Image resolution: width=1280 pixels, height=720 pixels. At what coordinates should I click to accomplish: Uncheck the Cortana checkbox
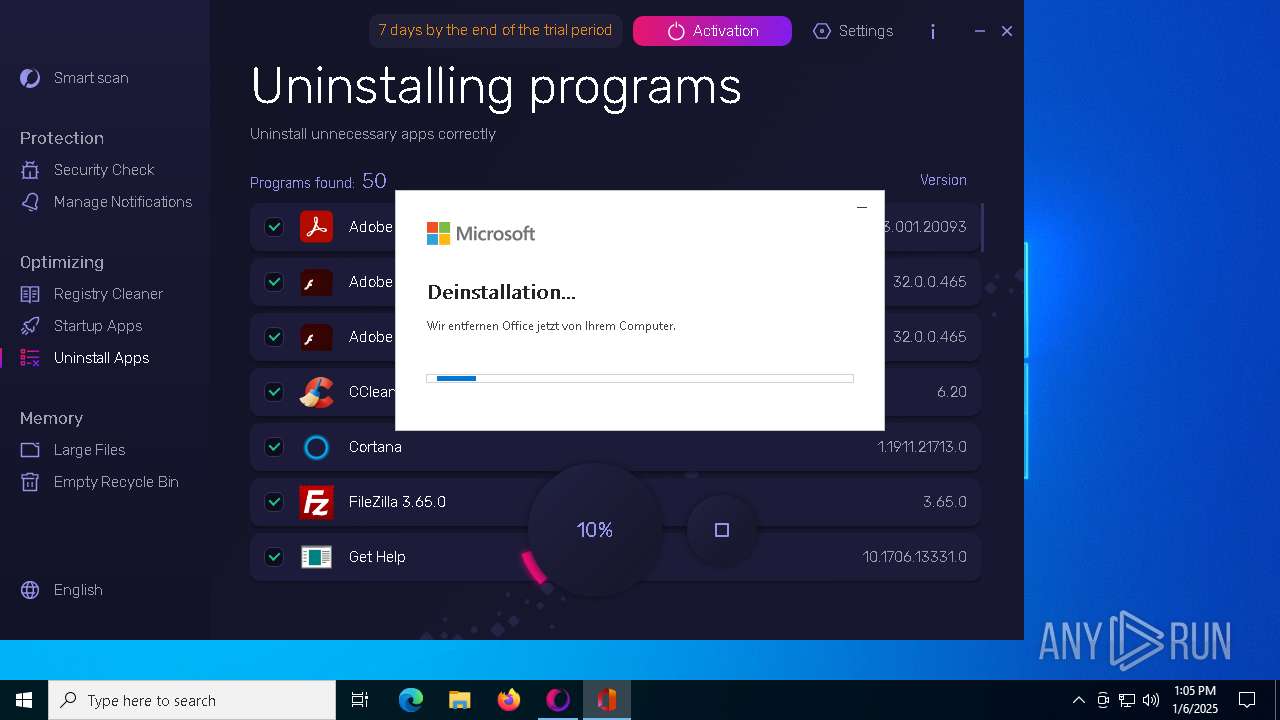(274, 447)
